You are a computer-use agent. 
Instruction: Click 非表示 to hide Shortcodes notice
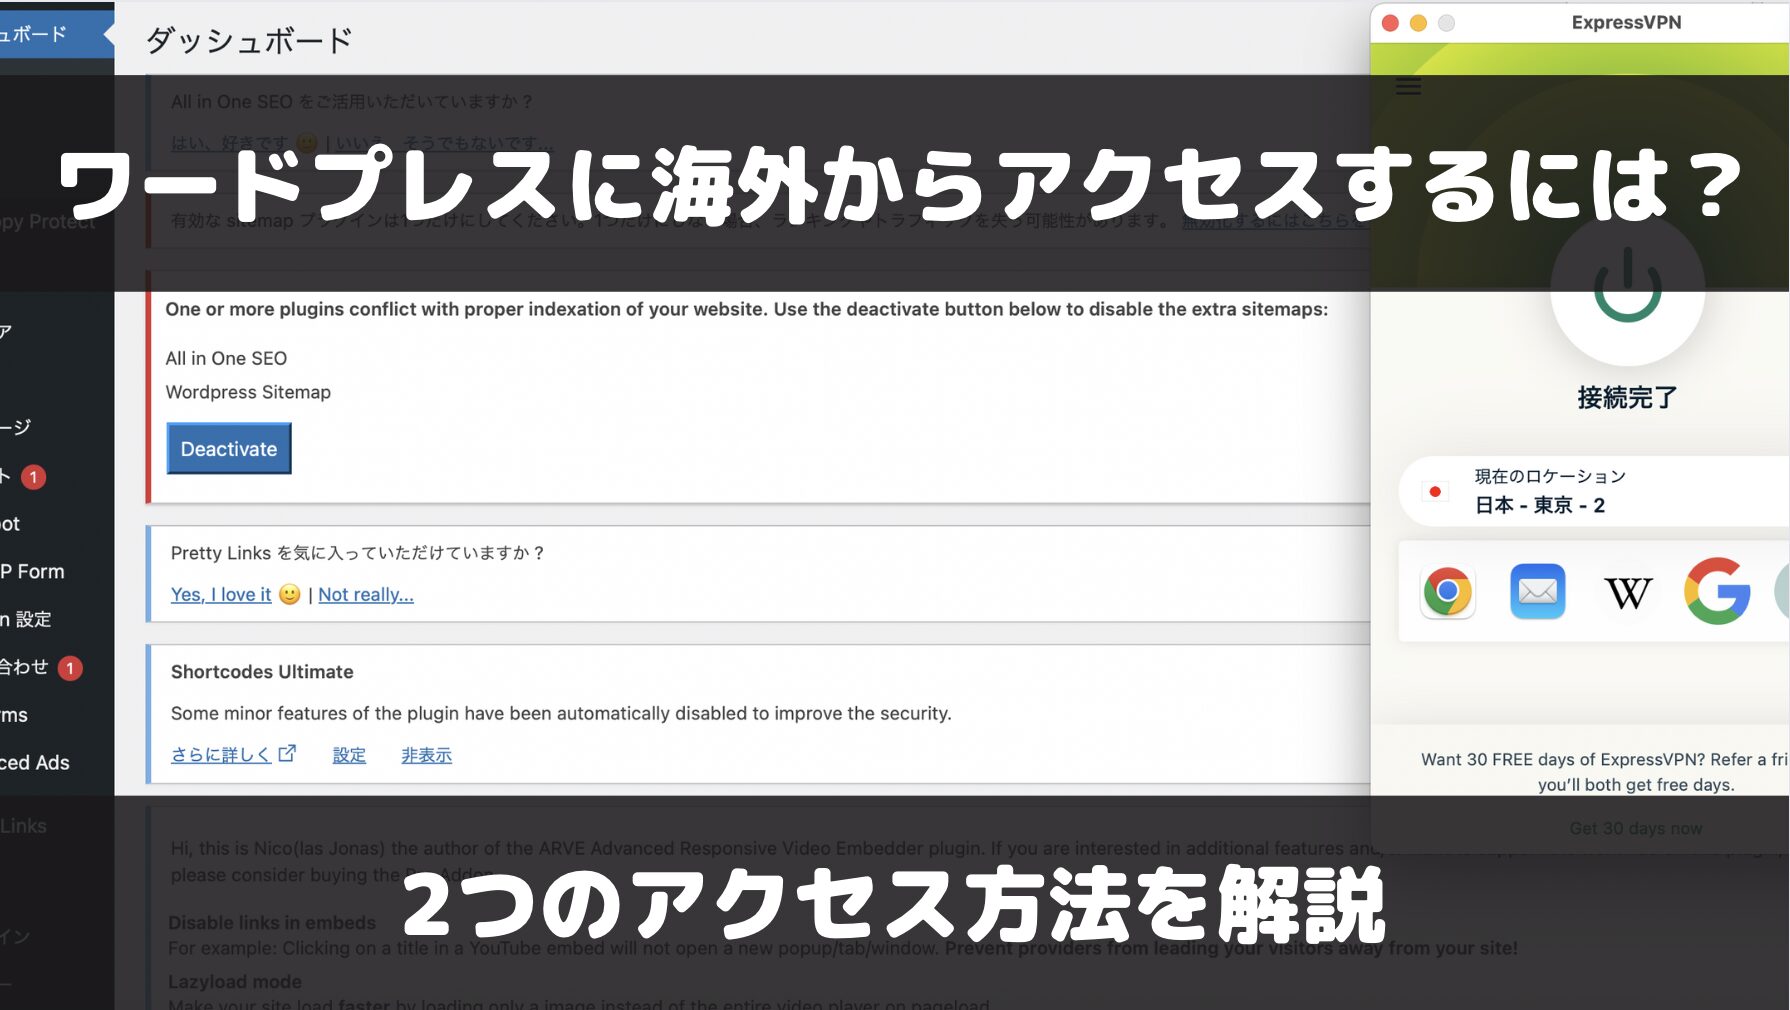(426, 755)
